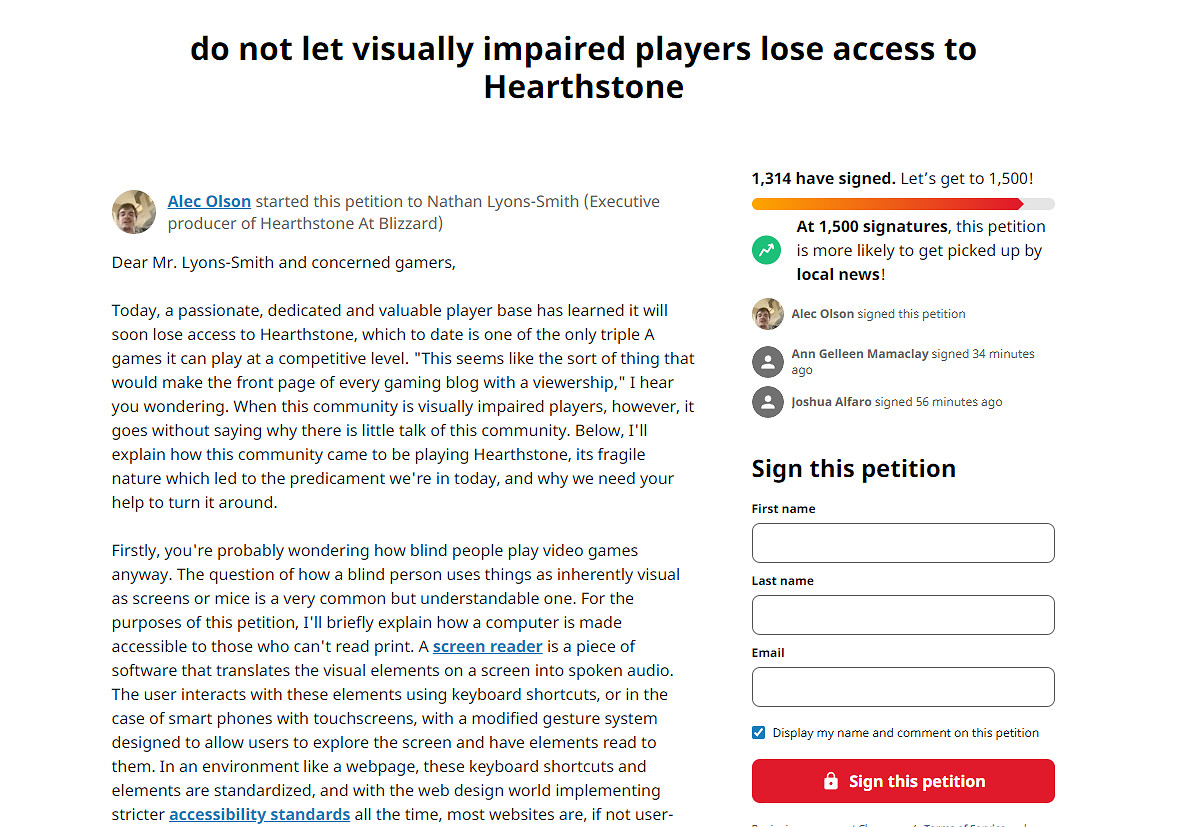
Task: Focus the First name field
Action: (902, 543)
